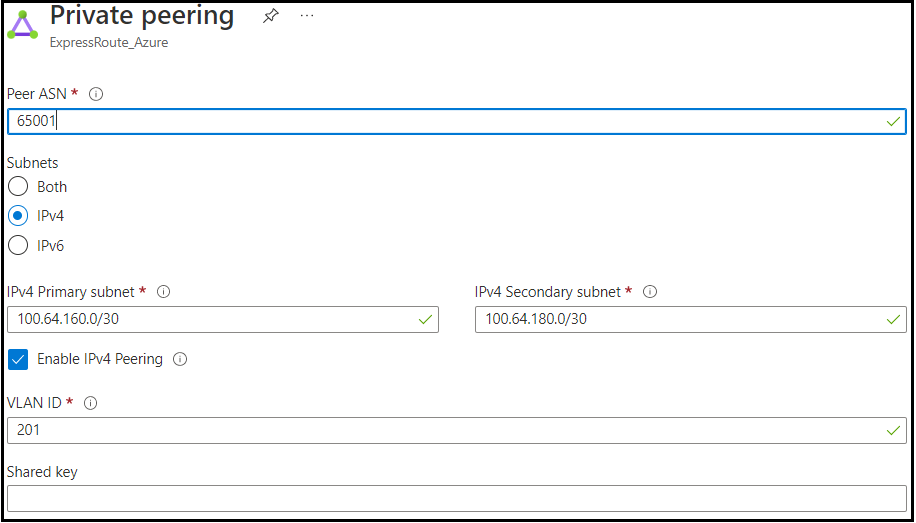Click the IPv4 Secondary subnet field
This screenshot has width=916, height=523.
point(680,319)
